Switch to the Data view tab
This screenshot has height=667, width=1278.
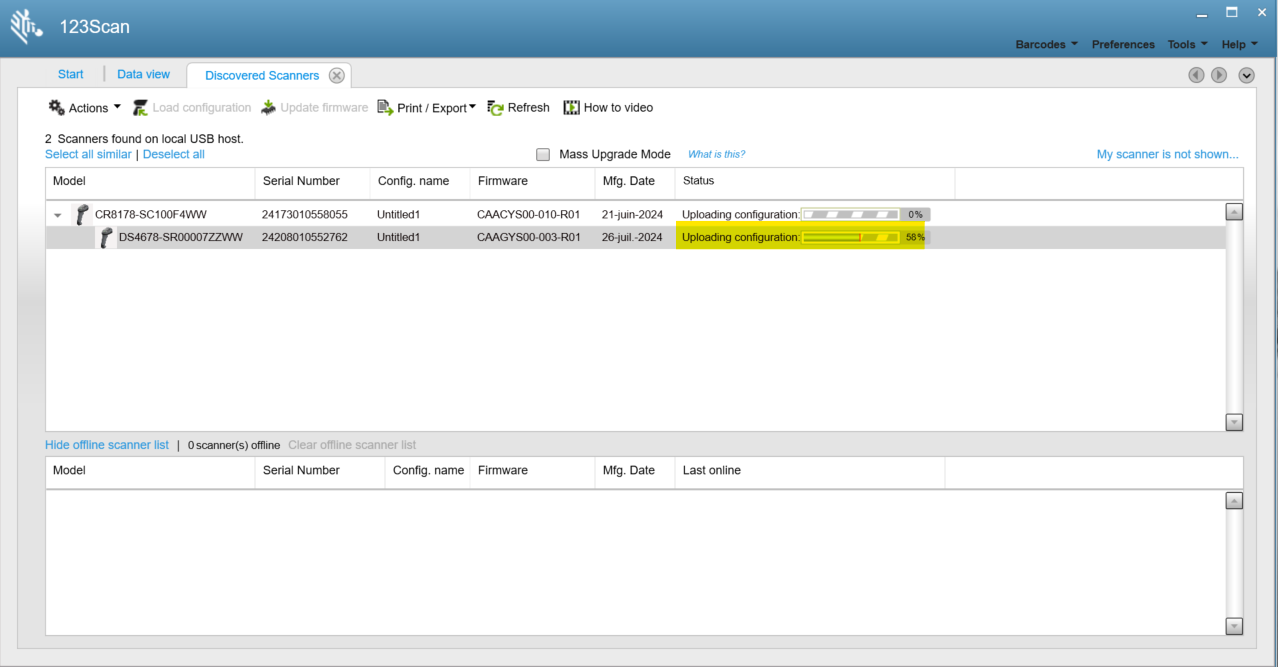[143, 74]
